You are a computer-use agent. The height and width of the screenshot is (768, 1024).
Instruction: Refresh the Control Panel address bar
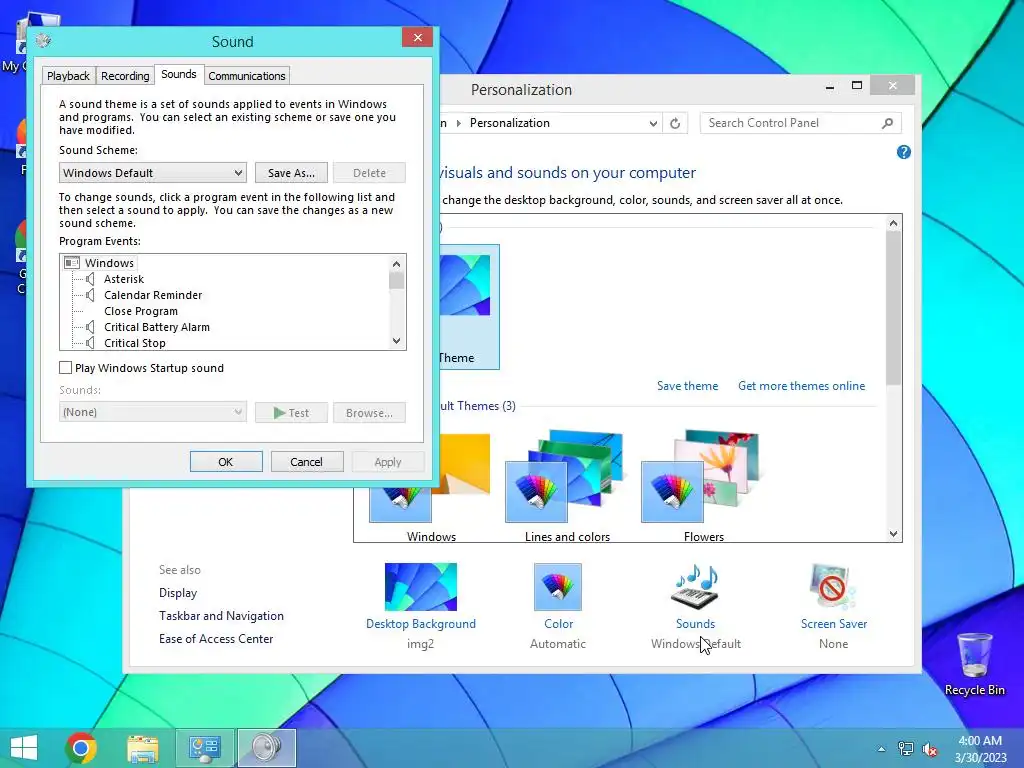[675, 123]
